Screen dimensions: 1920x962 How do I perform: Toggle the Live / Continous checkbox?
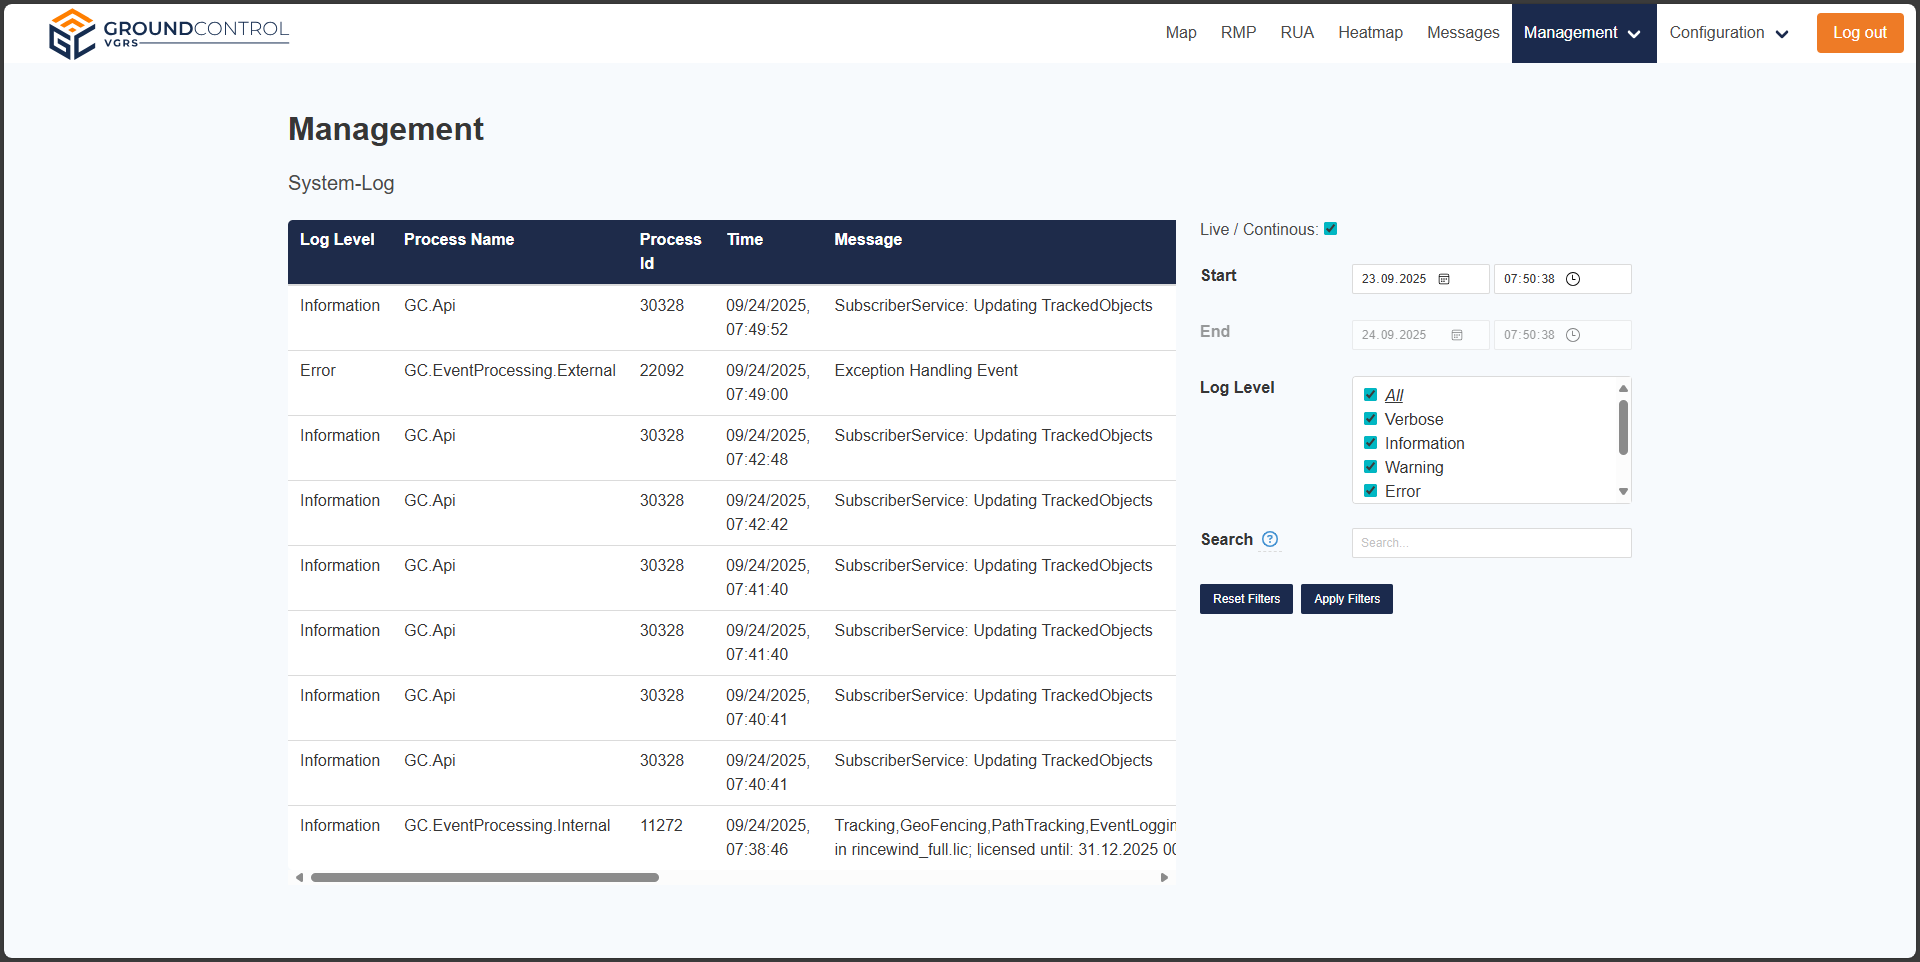[x=1331, y=229]
